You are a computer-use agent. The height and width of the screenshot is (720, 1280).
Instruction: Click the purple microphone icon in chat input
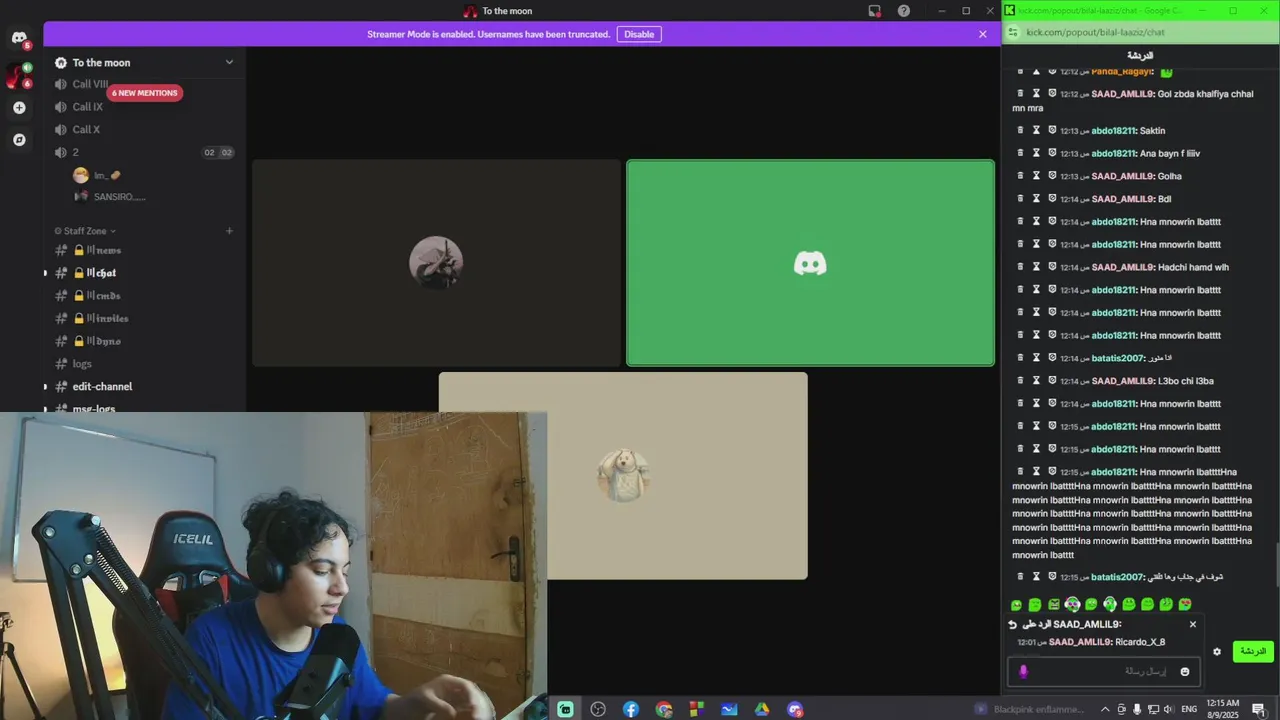point(1023,672)
